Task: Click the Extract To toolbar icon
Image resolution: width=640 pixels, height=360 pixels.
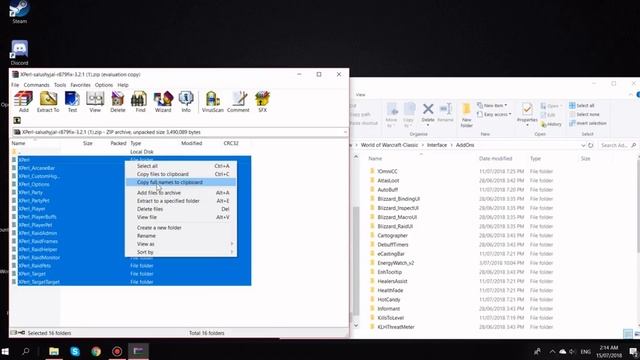Action: tap(48, 102)
